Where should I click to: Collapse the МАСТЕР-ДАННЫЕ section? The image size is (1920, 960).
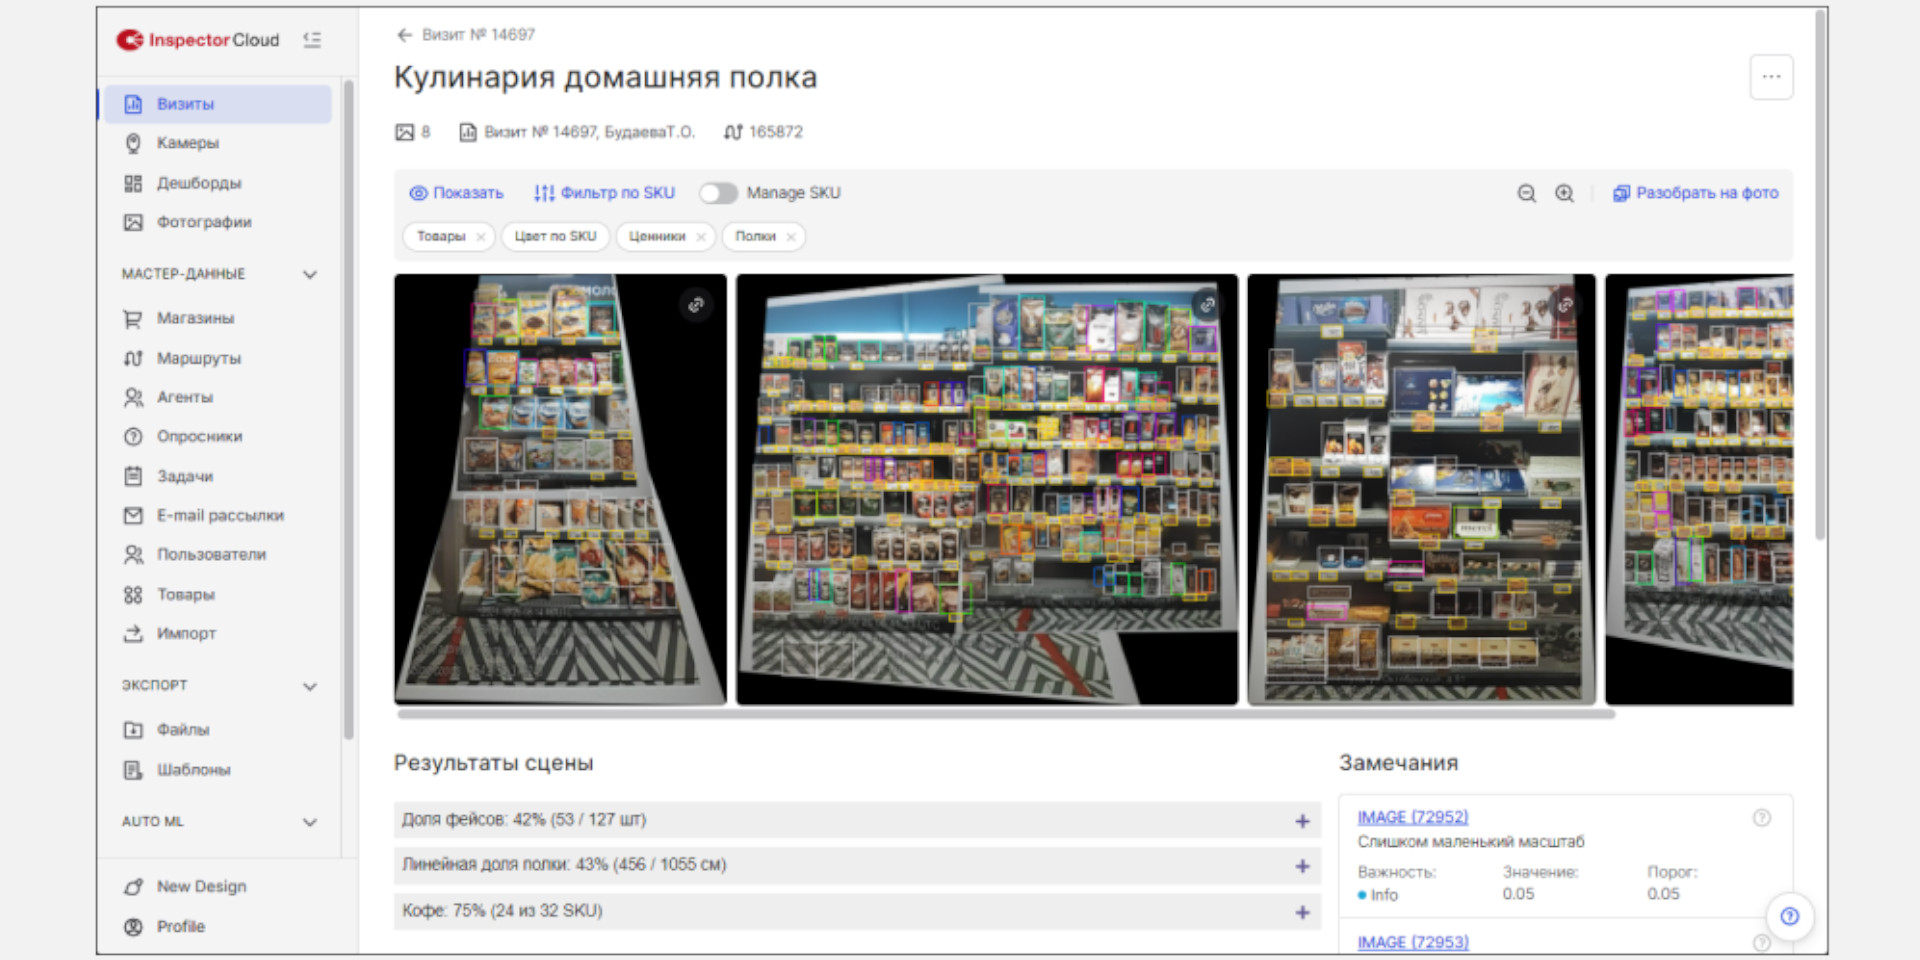pyautogui.click(x=310, y=274)
